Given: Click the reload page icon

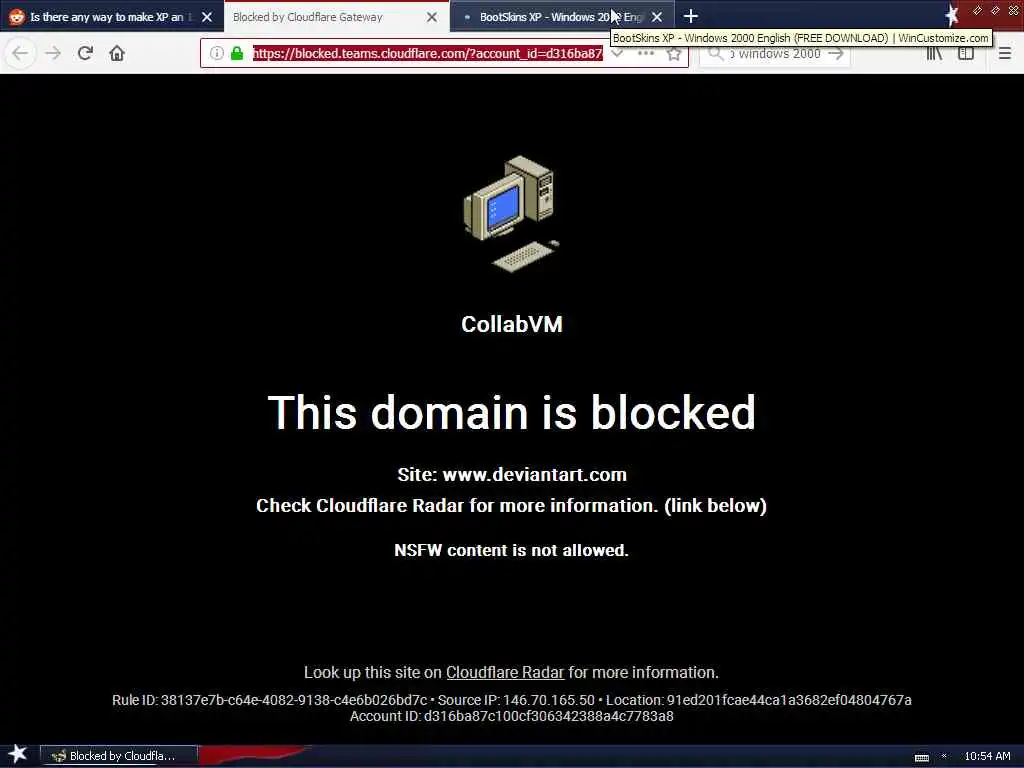Looking at the screenshot, I should (85, 53).
